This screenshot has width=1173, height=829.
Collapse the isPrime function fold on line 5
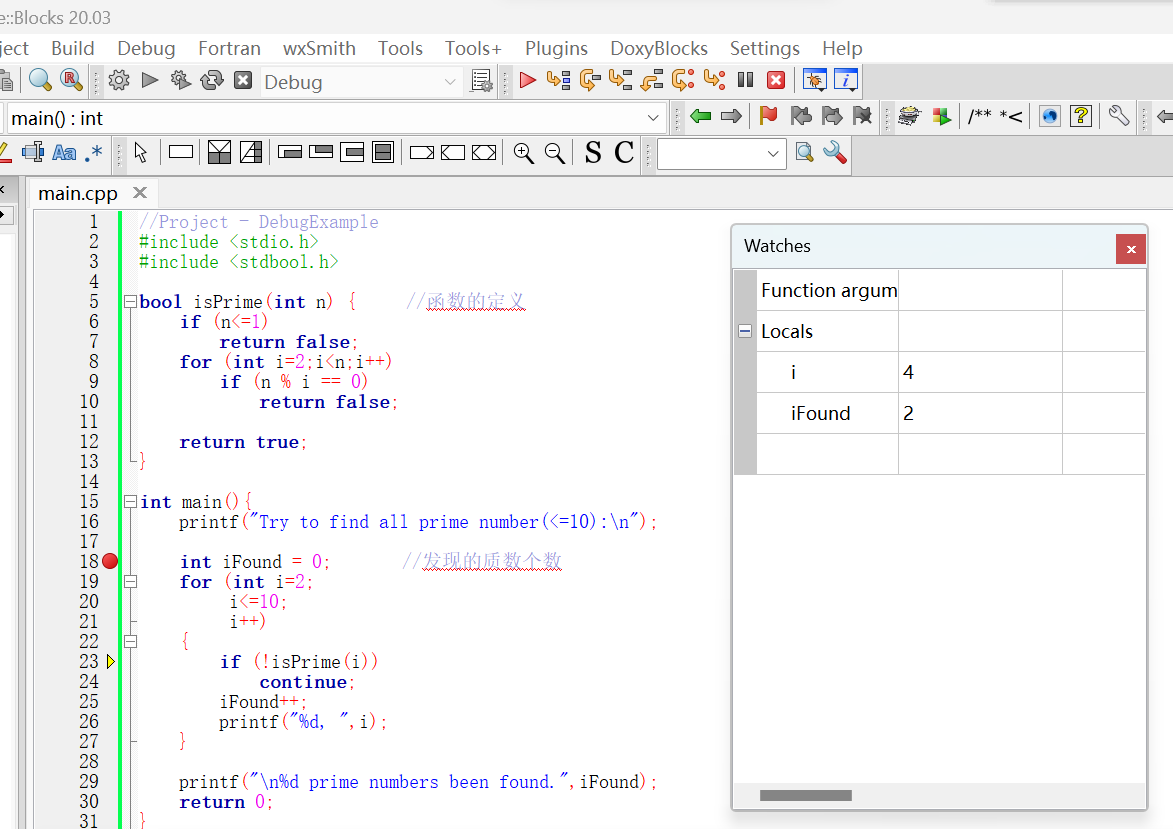point(130,302)
